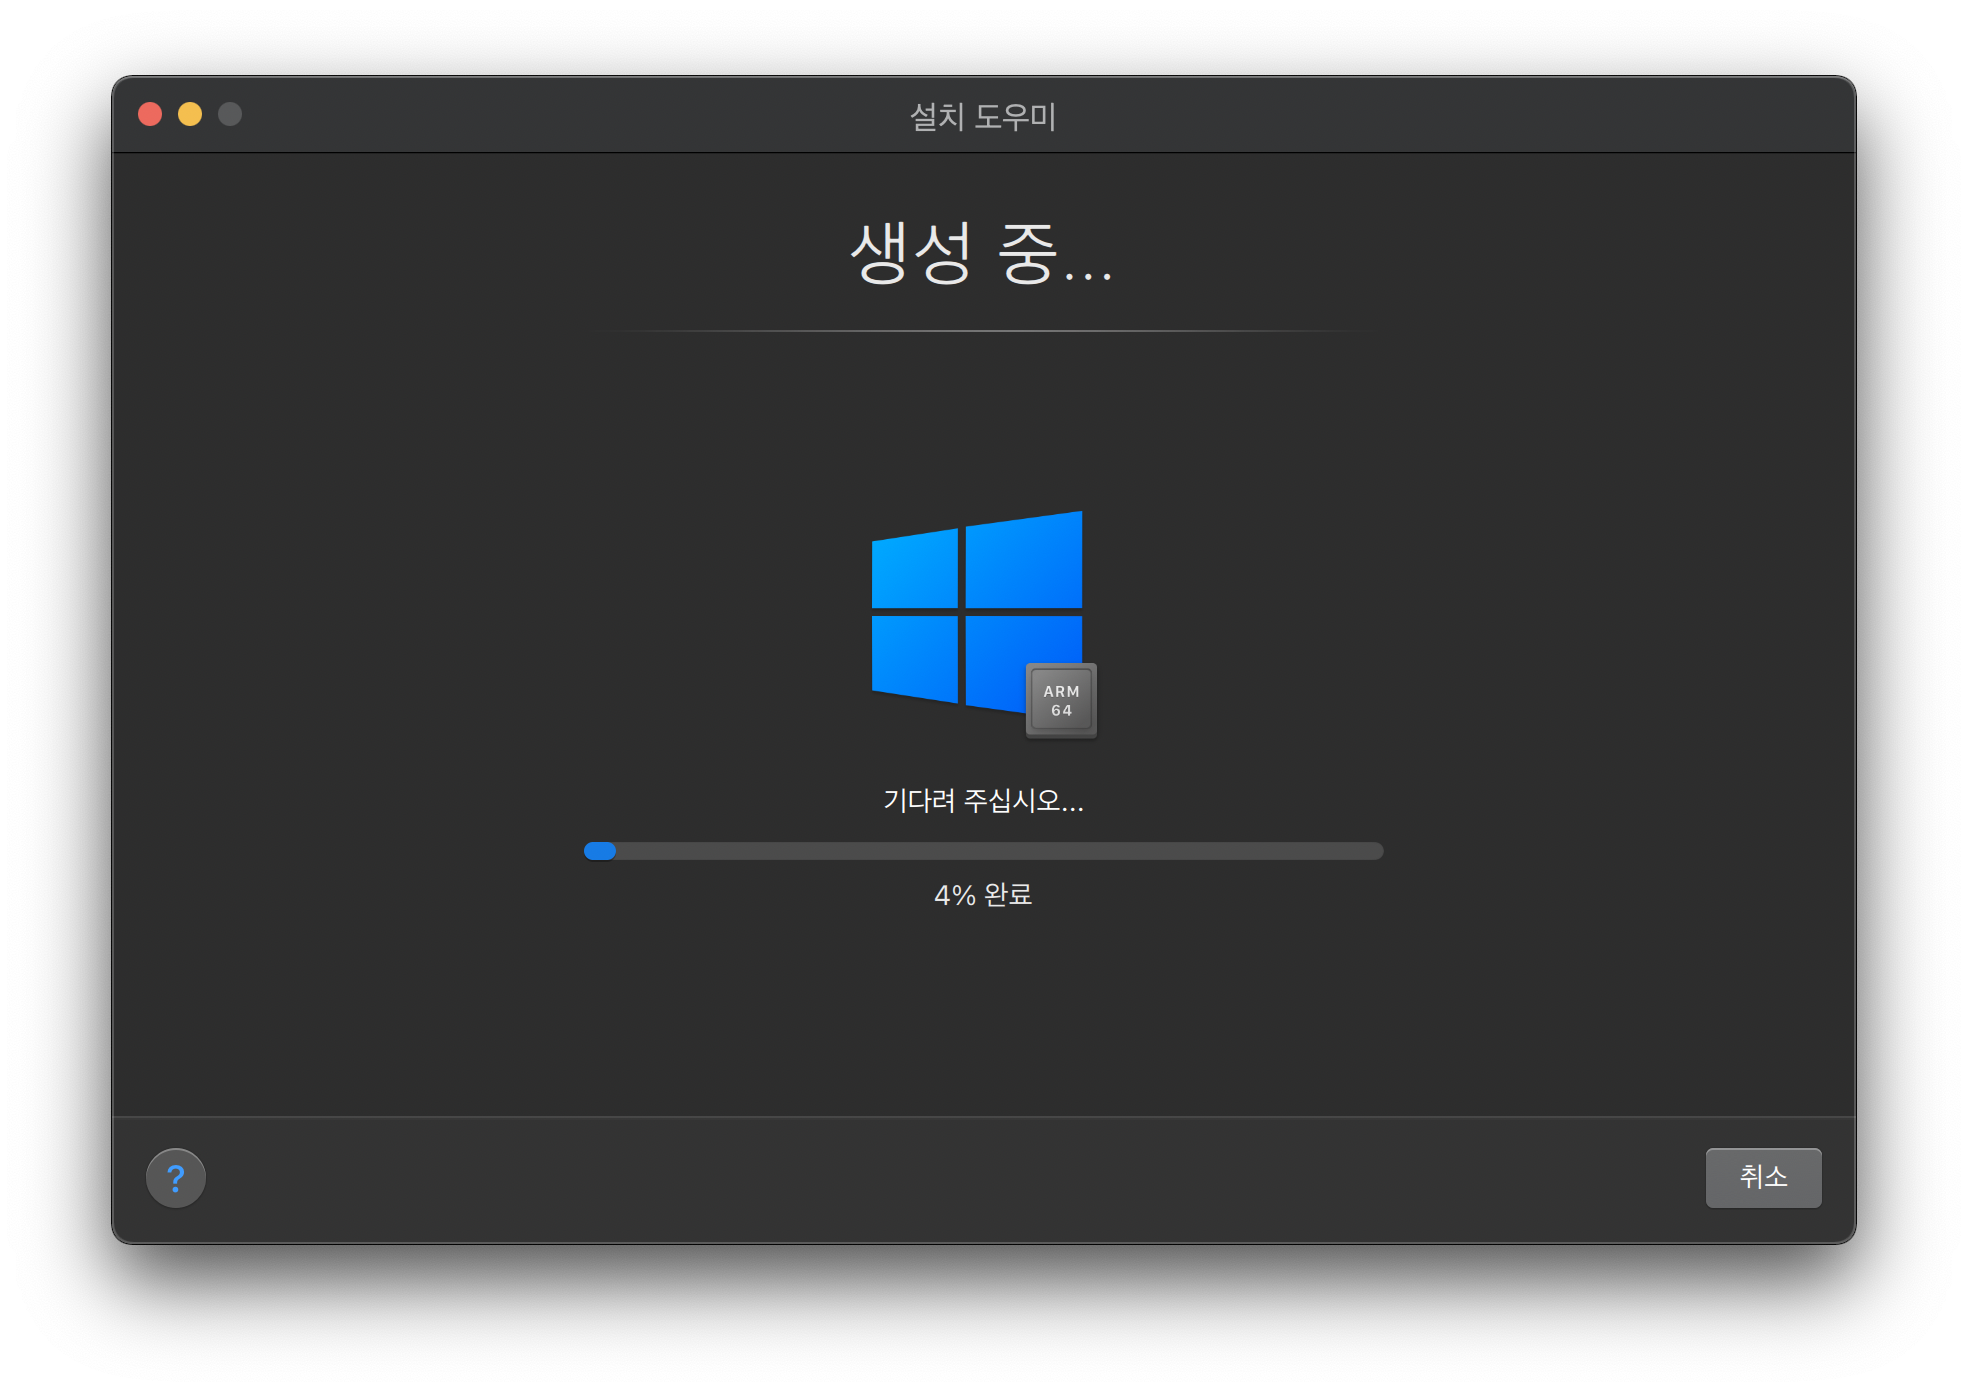This screenshot has width=1968, height=1392.
Task: Click the 설치 도우미 window title
Action: tap(983, 116)
